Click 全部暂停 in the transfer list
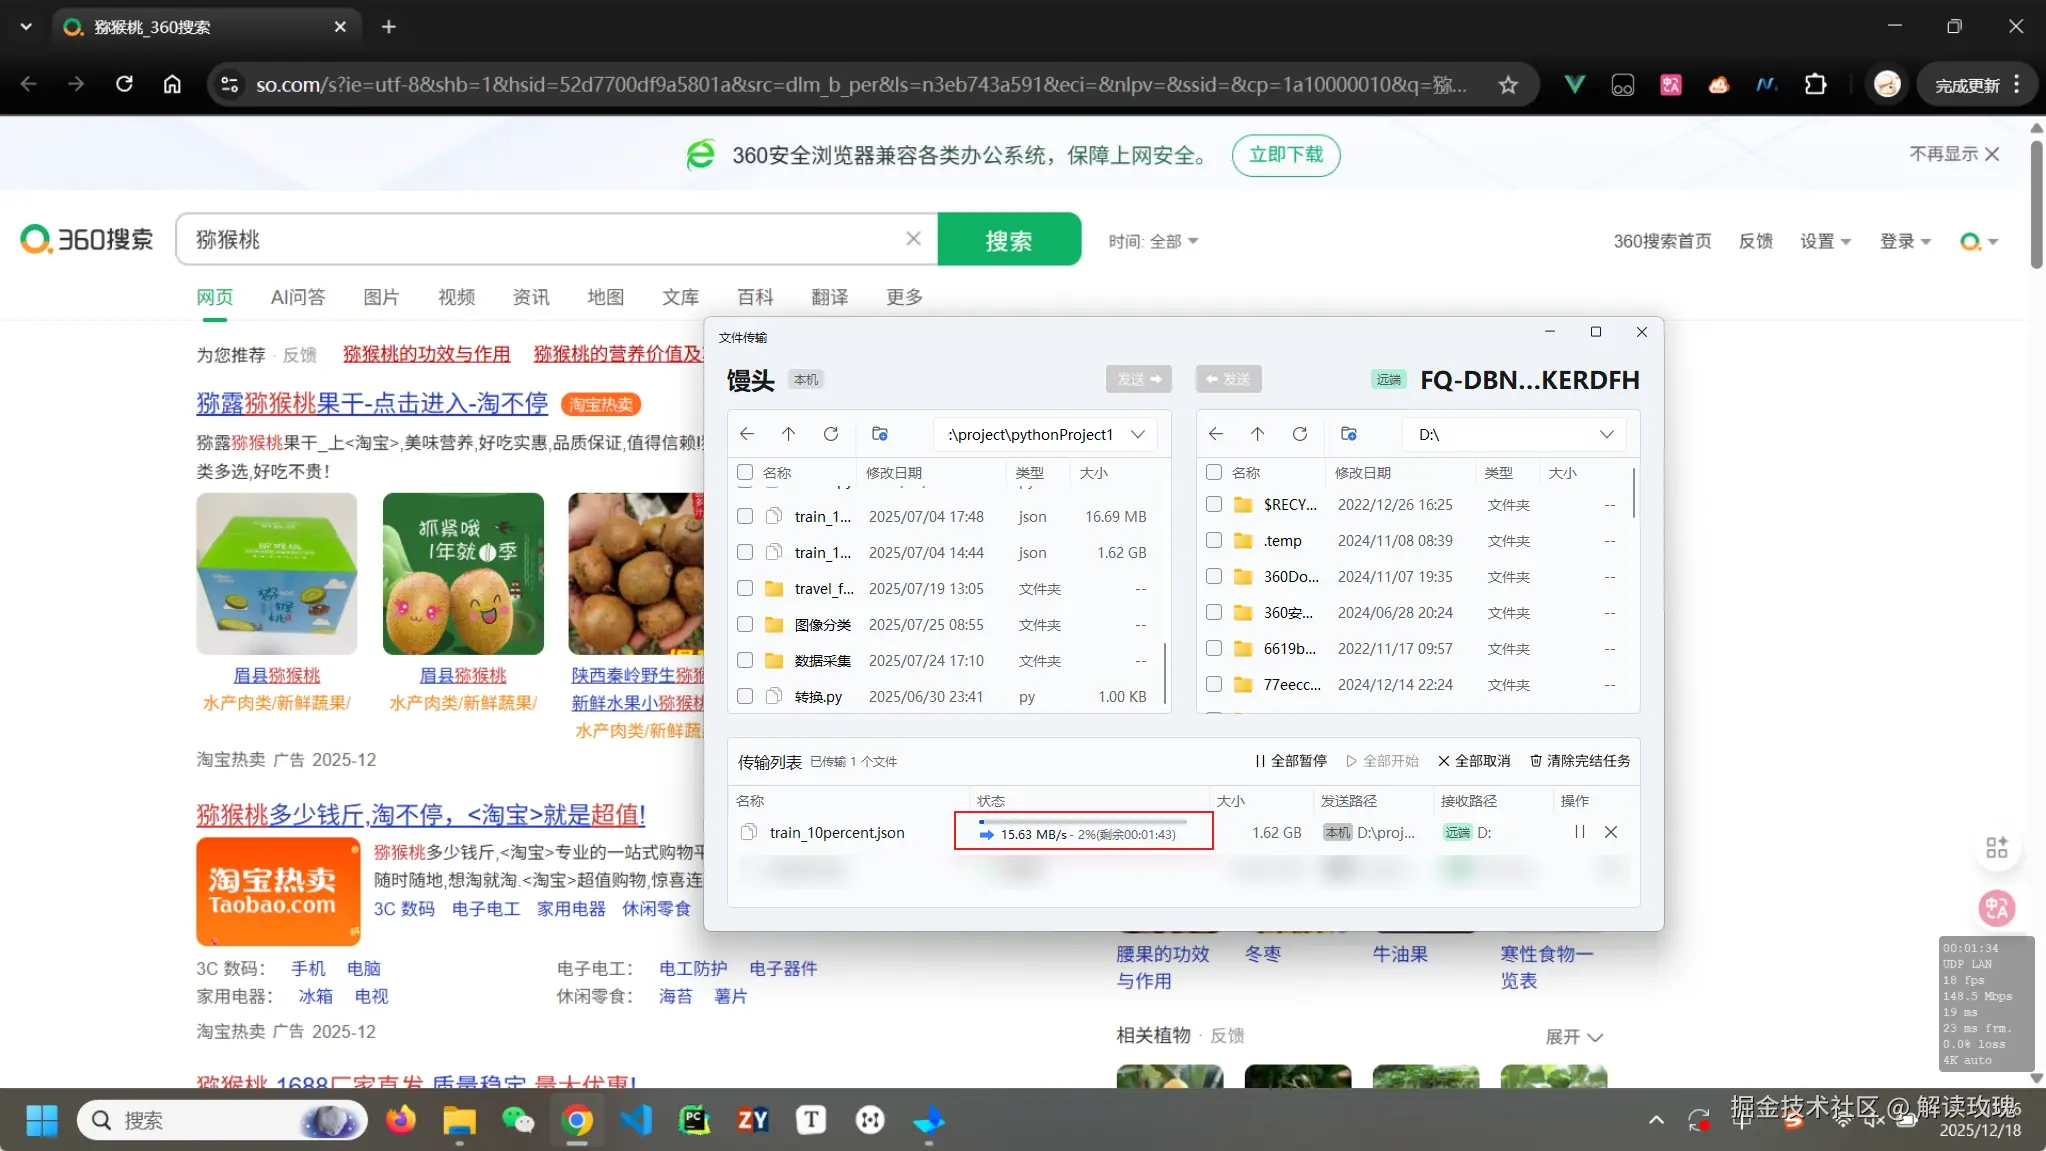Image resolution: width=2046 pixels, height=1151 pixels. [x=1290, y=761]
